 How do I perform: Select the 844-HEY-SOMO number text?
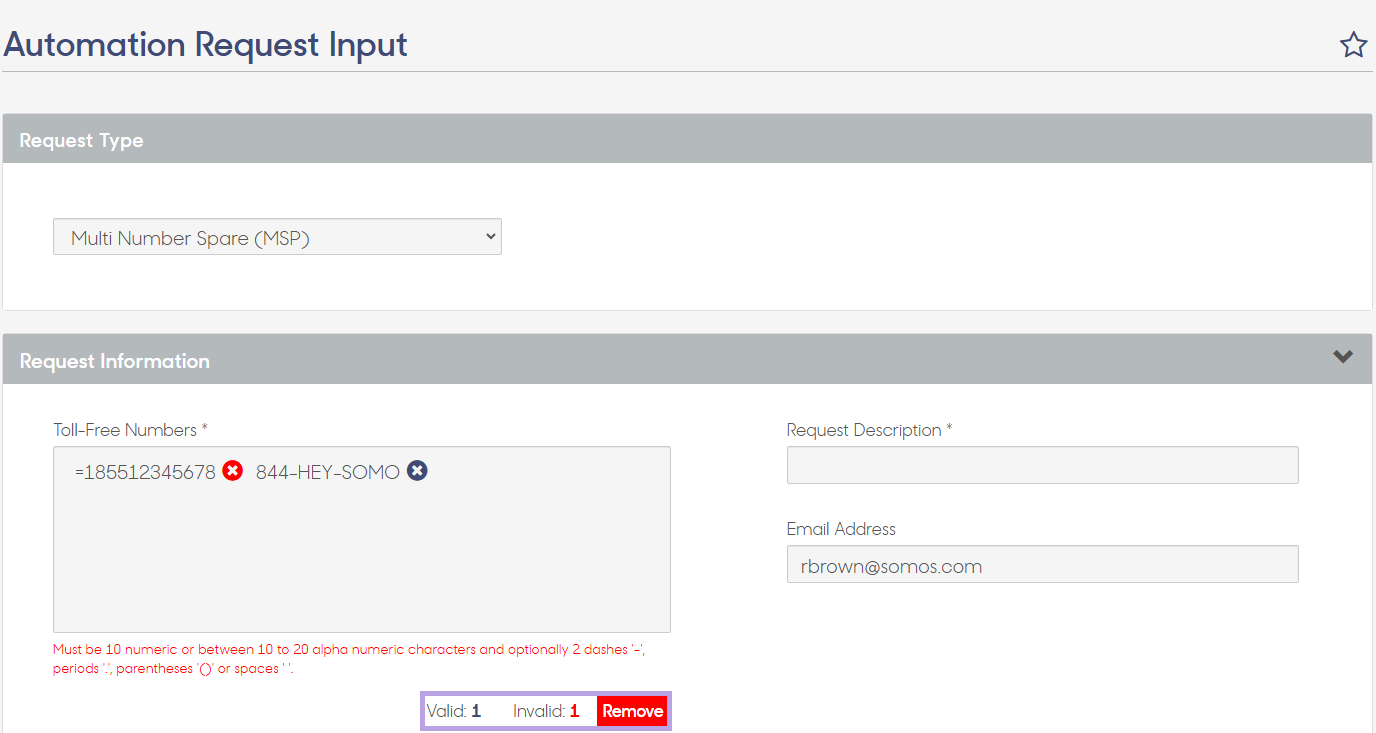(x=328, y=472)
